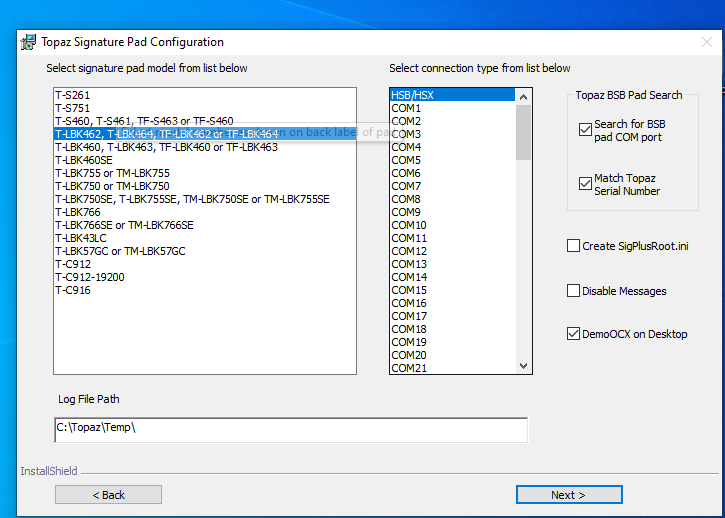Select T-LBK766 from model list
Screen dimensions: 725x518
(x=78, y=212)
